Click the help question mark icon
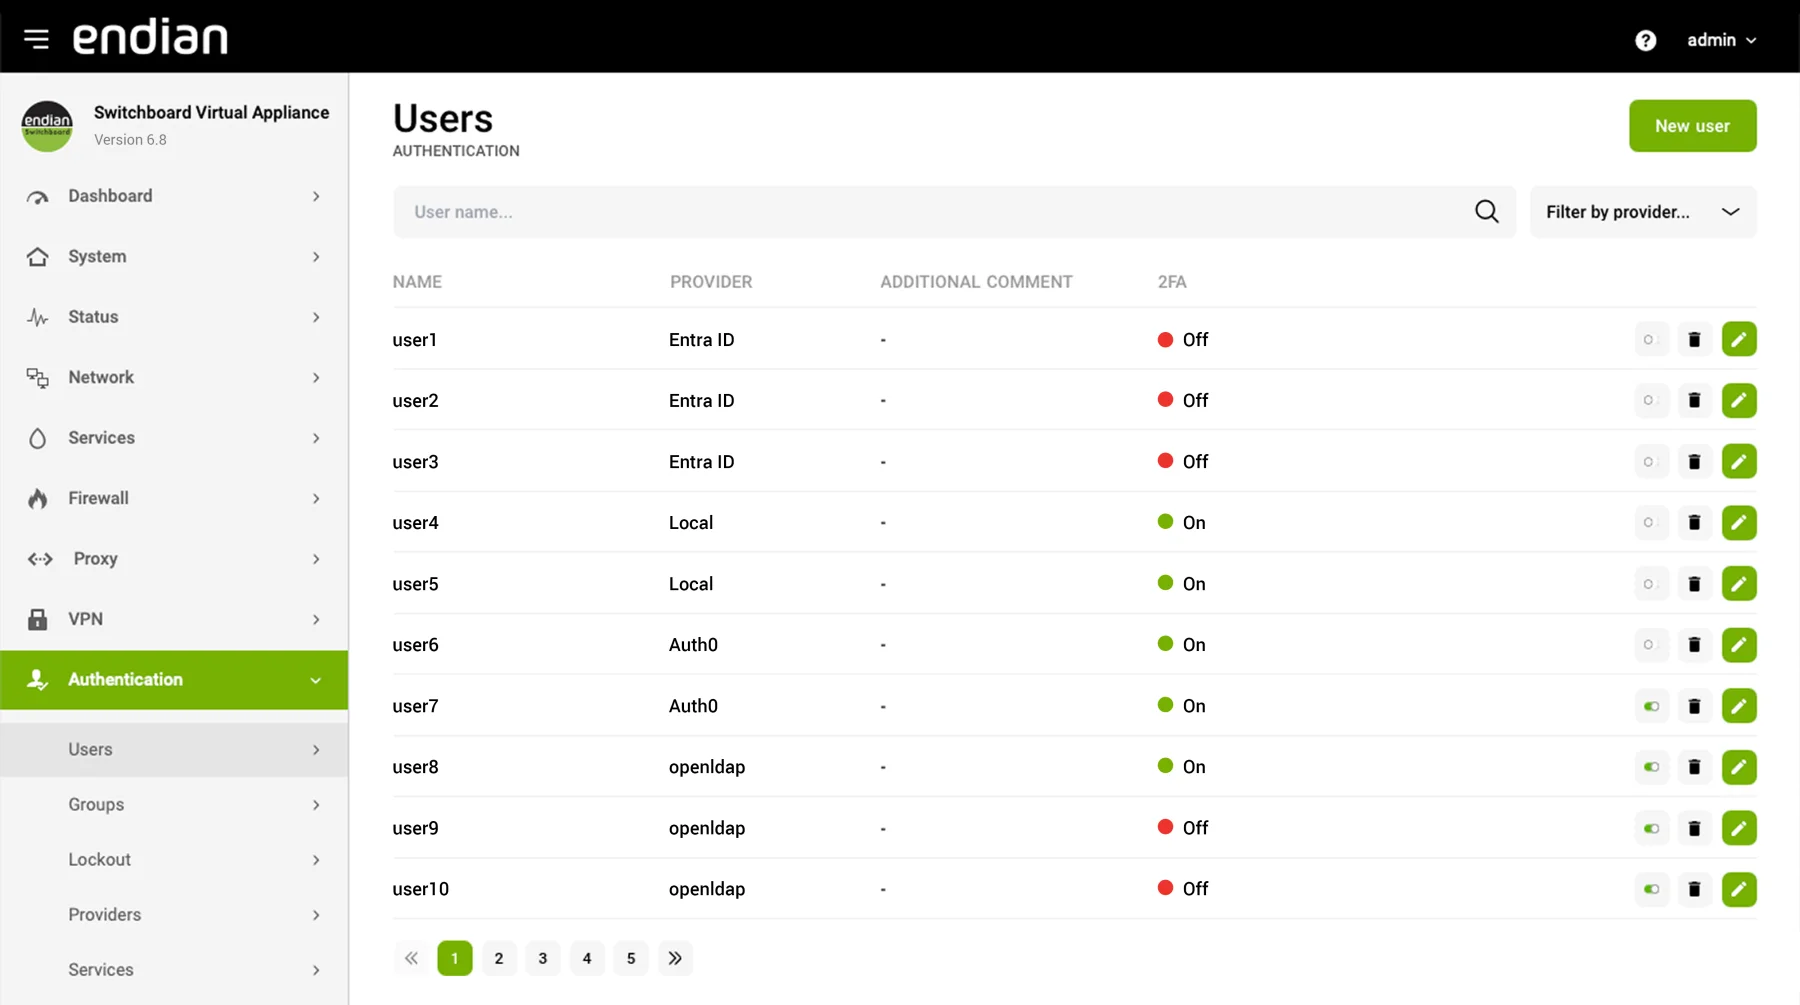This screenshot has height=1005, width=1800. pos(1645,40)
